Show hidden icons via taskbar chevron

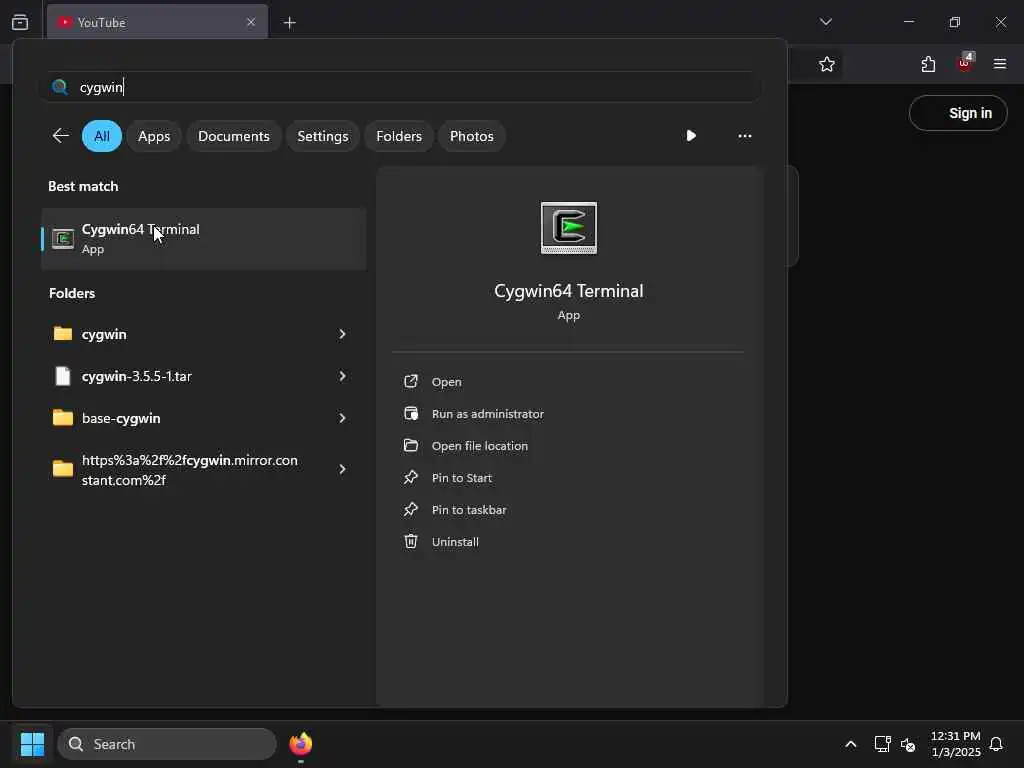[x=850, y=744]
